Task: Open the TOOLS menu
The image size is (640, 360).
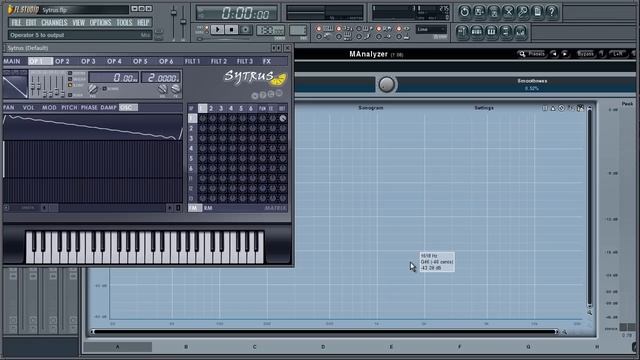Action: (x=124, y=22)
